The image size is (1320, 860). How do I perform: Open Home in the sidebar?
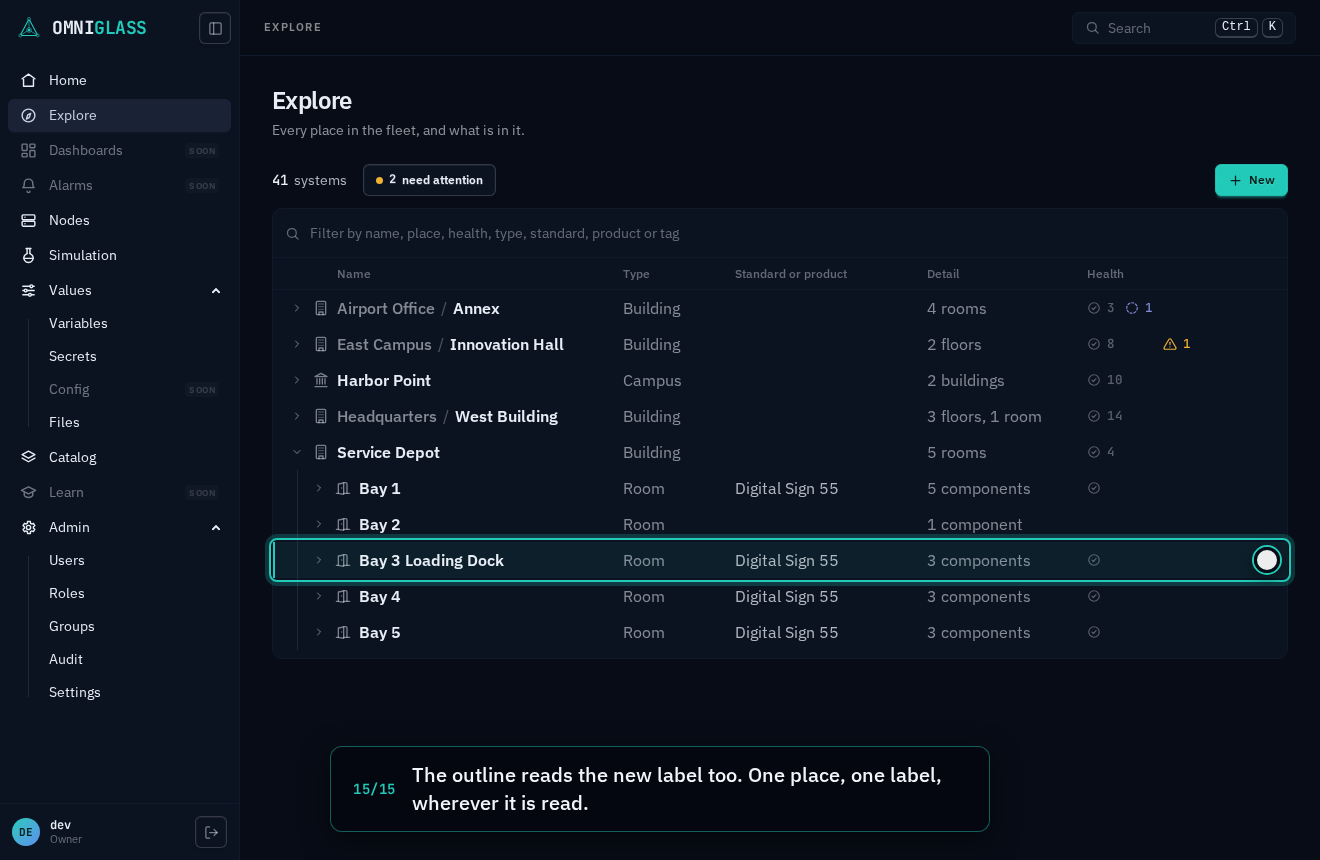tap(119, 80)
